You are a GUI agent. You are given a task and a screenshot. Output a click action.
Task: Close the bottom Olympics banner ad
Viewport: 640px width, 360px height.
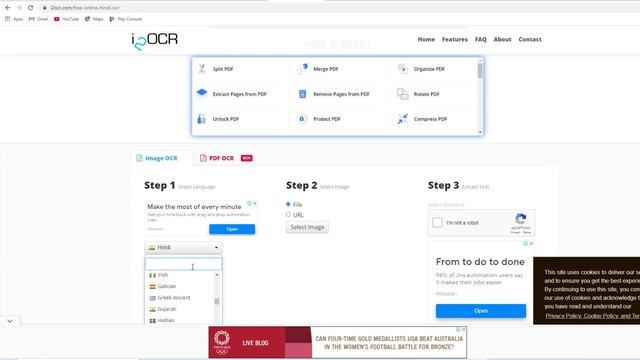point(464,329)
